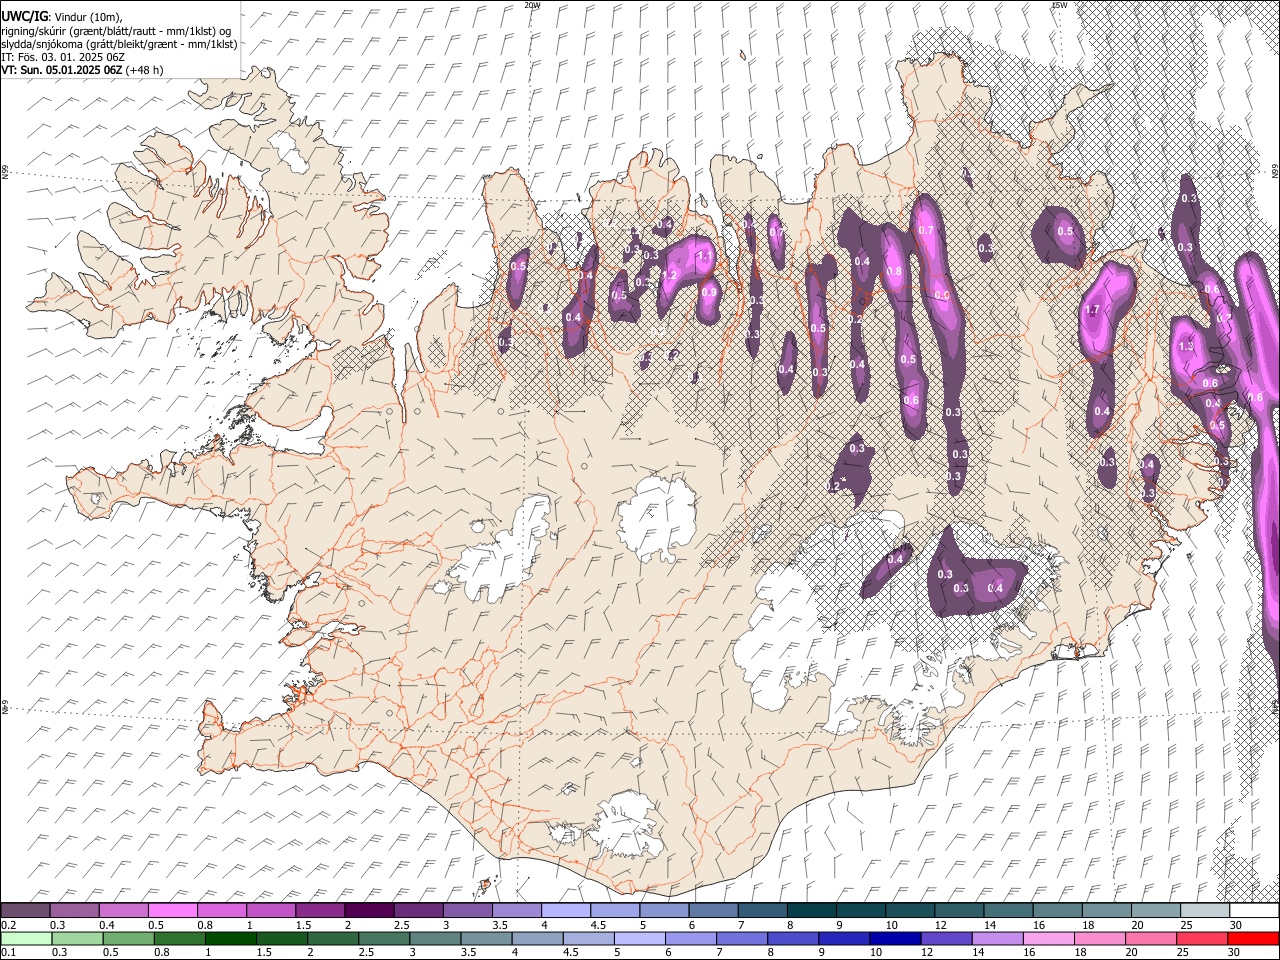The height and width of the screenshot is (960, 1280).
Task: Click the '20W' longitude label at map top
Action: tap(532, 5)
